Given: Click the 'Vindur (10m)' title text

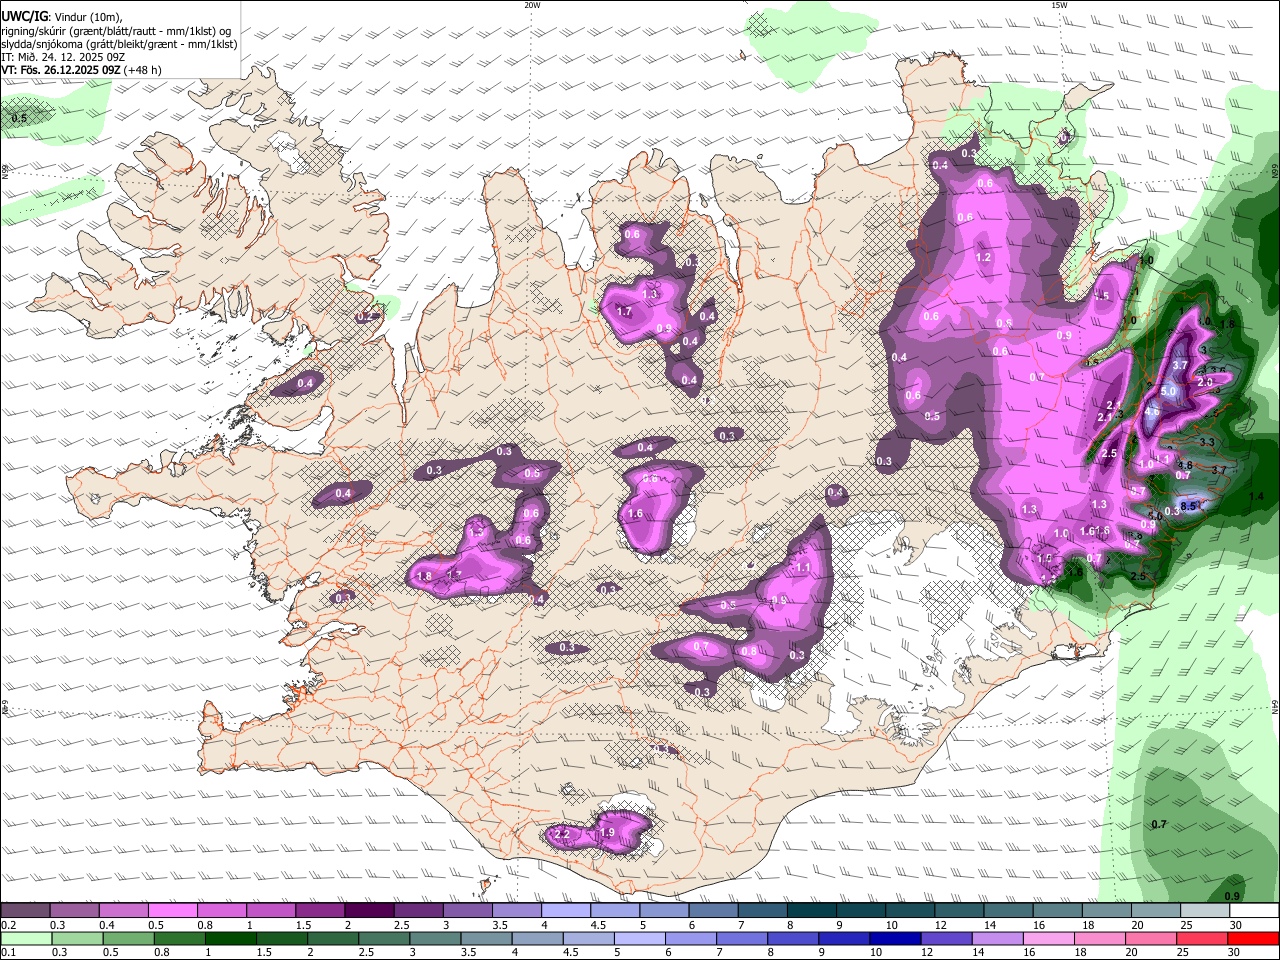Looking at the screenshot, I should click(86, 17).
